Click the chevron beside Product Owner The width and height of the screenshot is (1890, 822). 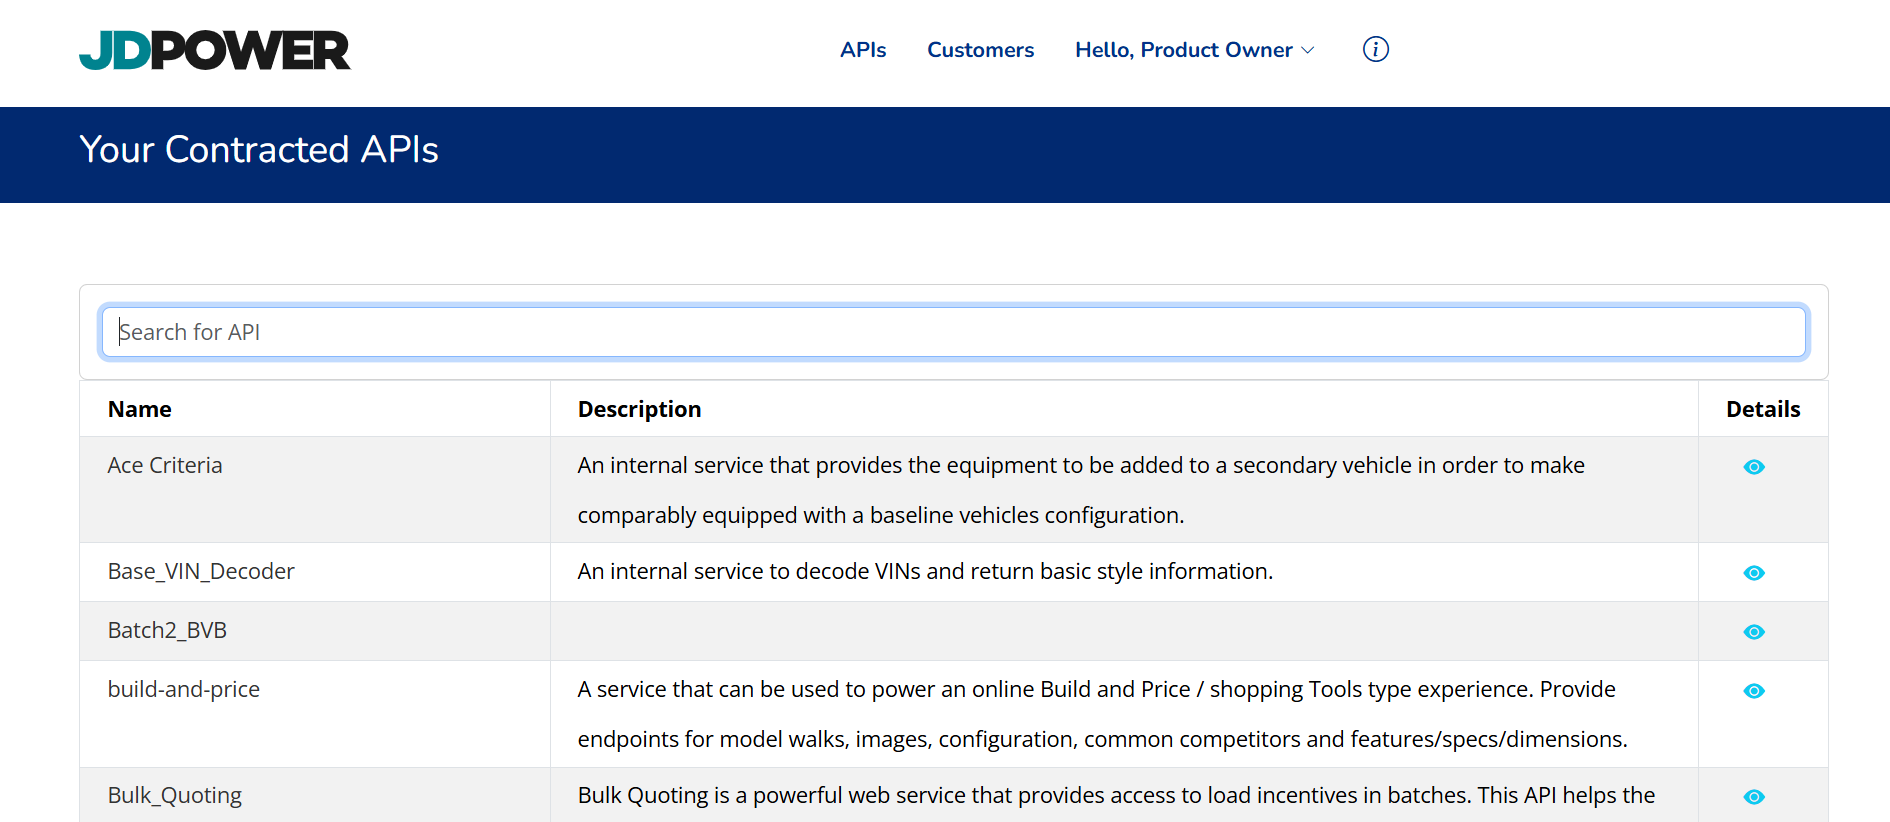[1308, 50]
